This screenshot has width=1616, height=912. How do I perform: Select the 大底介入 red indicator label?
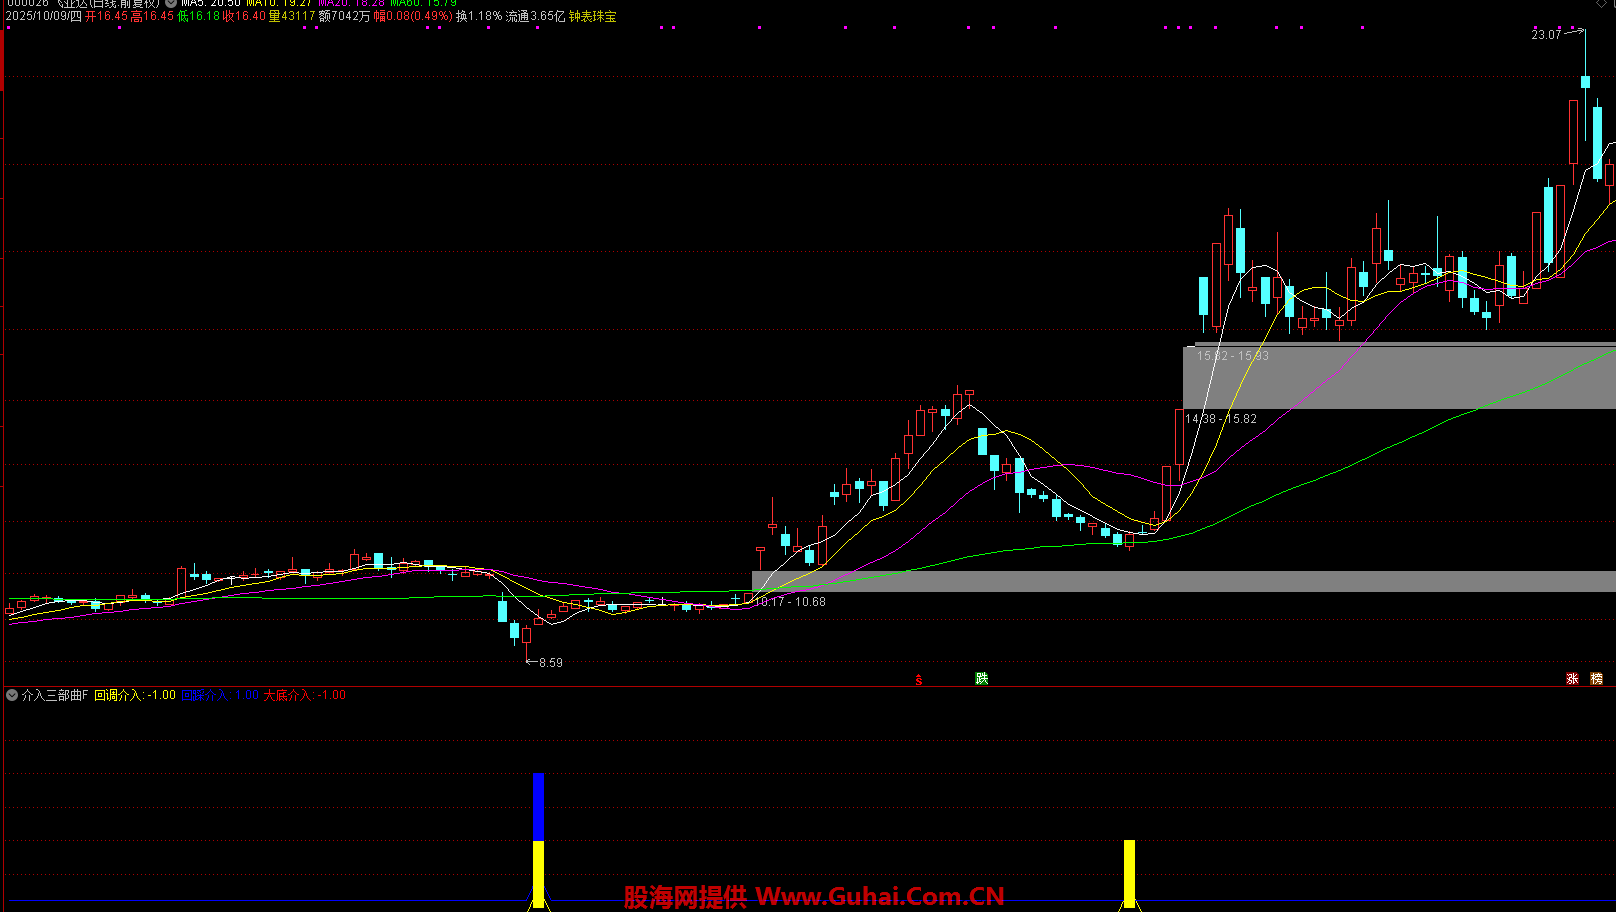[x=304, y=695]
